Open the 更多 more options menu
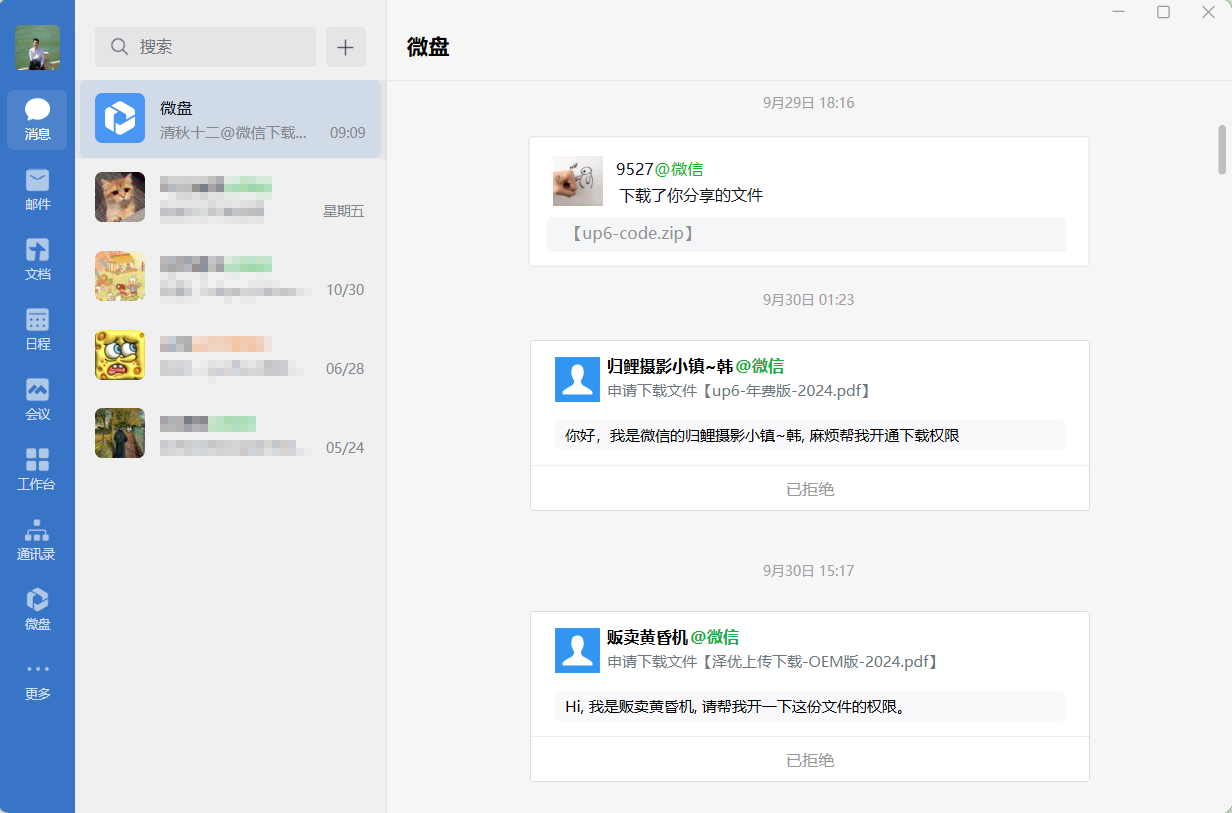Screen dimensions: 1232x813 point(37,680)
